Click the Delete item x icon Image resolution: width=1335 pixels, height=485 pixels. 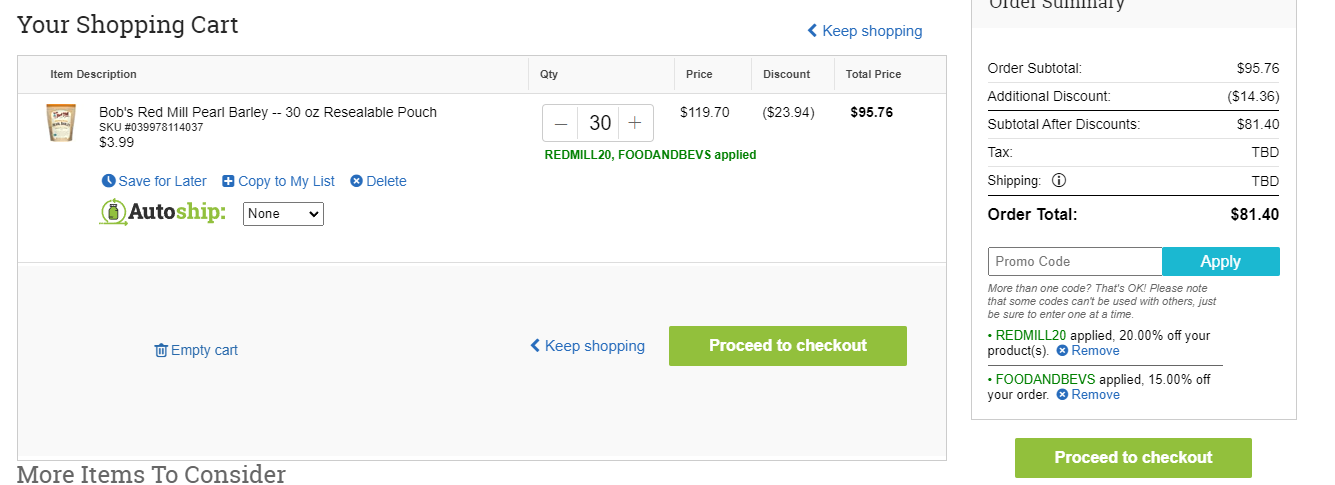point(356,181)
